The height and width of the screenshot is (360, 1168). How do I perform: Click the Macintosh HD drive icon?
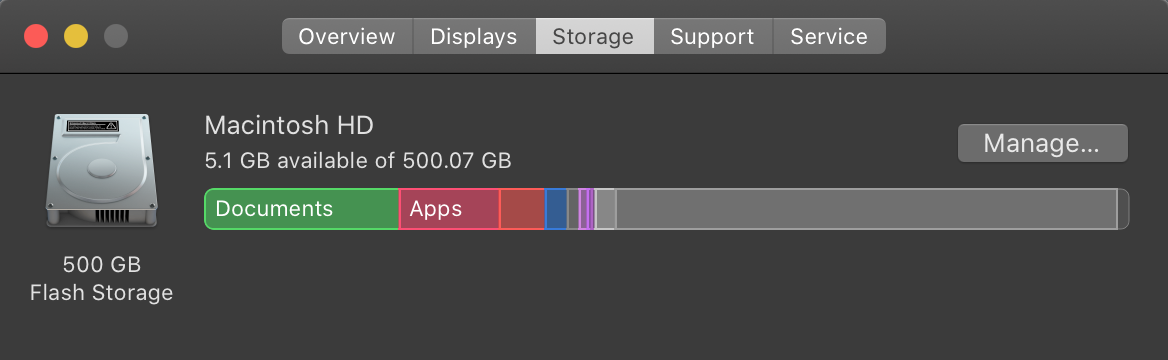click(102, 171)
